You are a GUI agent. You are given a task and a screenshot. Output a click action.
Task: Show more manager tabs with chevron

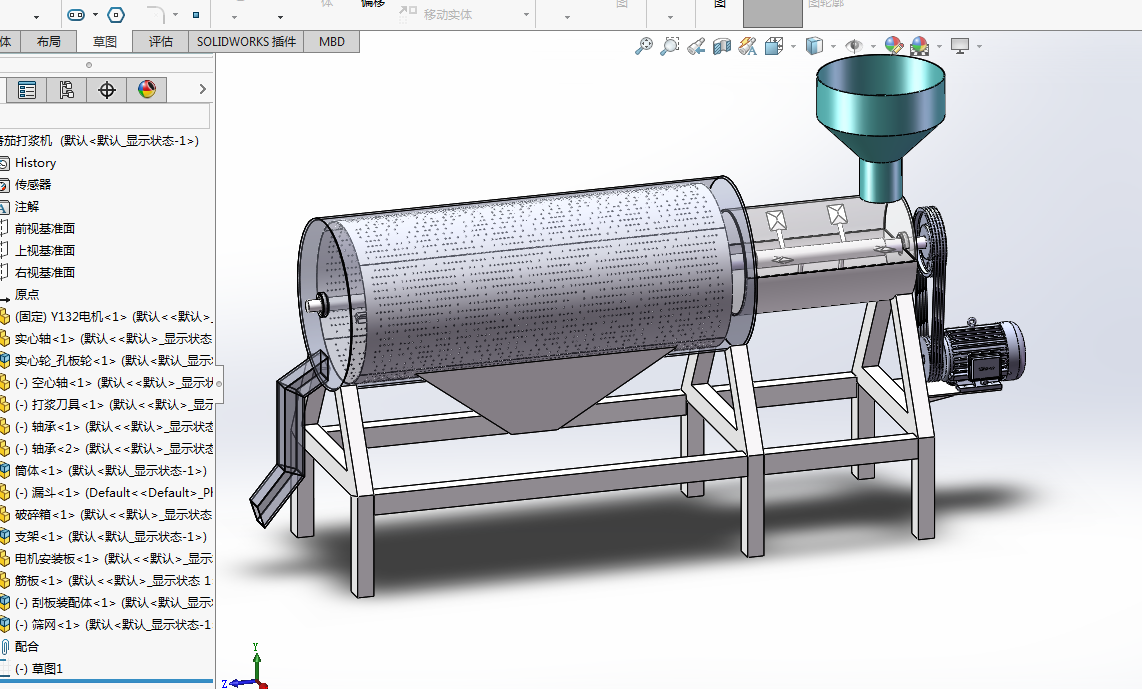[x=202, y=90]
